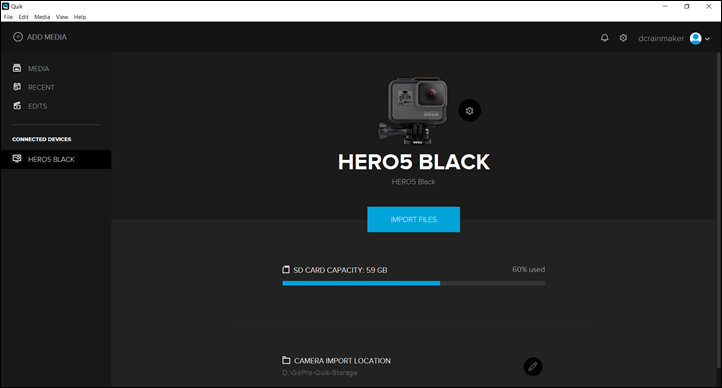Click the D:\GoPro-Quik-Storage path
722x388 pixels.
pos(320,373)
